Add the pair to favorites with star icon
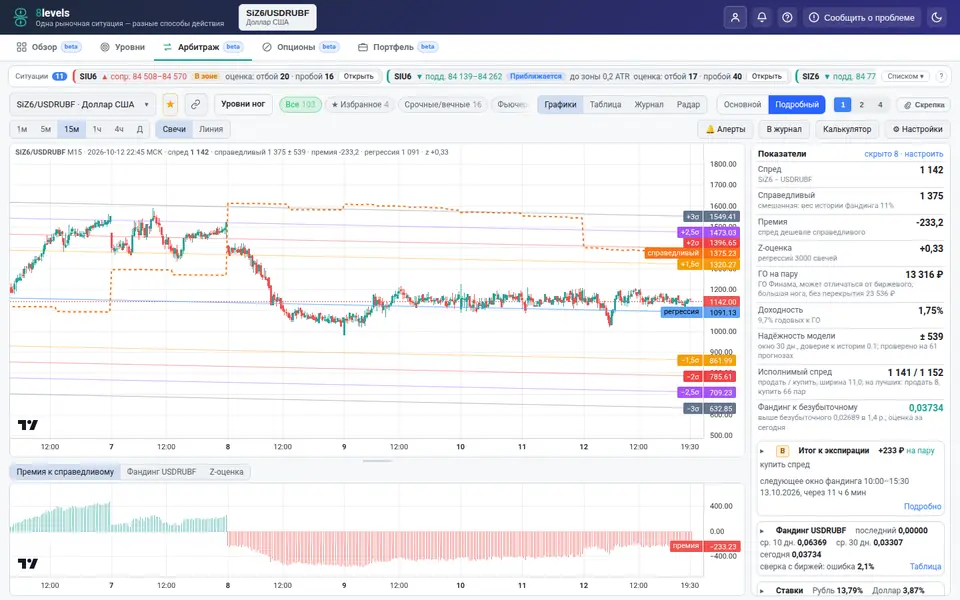The height and width of the screenshot is (600, 960). [170, 105]
